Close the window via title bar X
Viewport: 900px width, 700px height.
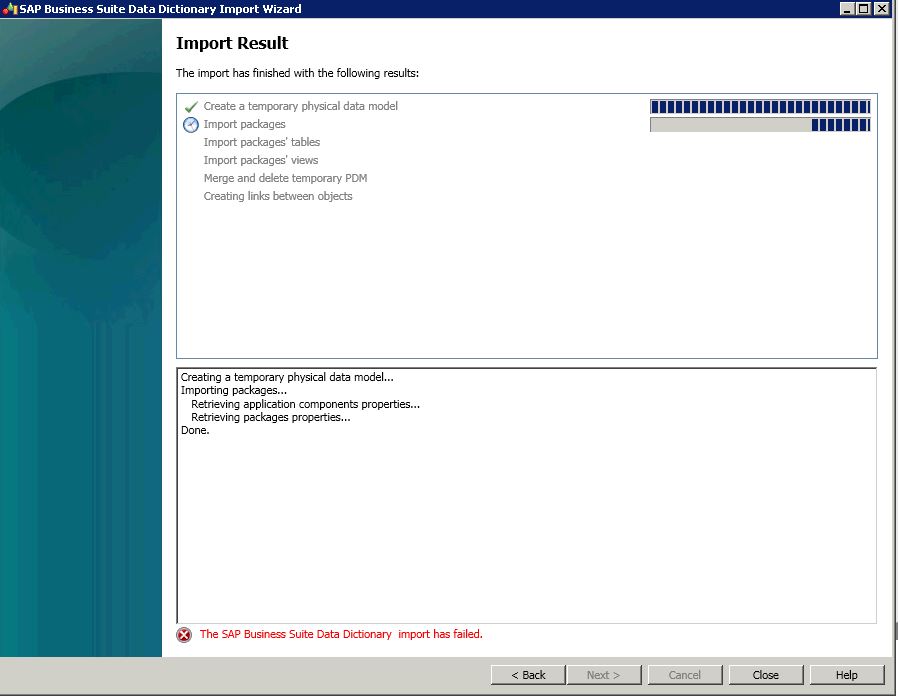(x=881, y=9)
